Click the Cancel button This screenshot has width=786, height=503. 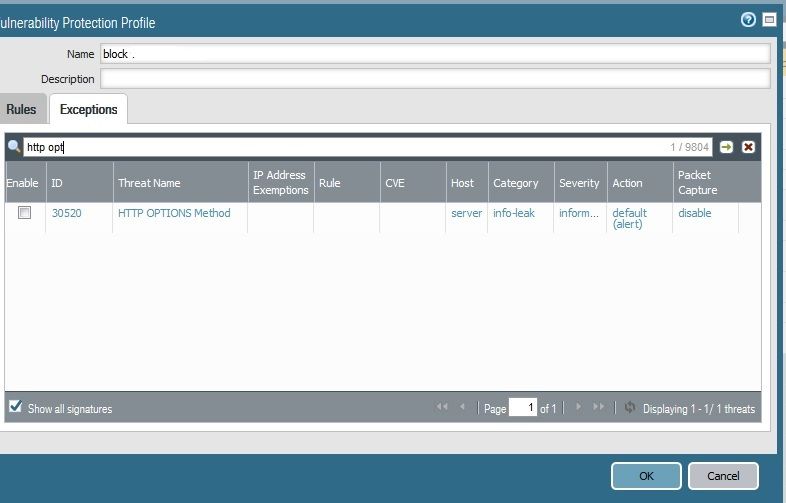(723, 476)
